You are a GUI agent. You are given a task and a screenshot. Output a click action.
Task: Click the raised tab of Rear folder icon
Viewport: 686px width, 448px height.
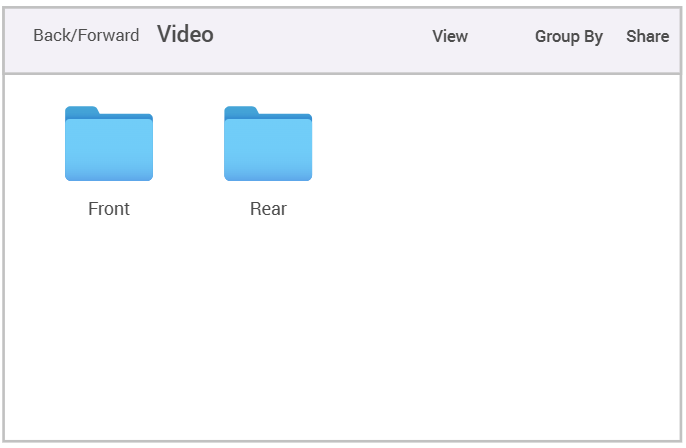[x=241, y=110]
